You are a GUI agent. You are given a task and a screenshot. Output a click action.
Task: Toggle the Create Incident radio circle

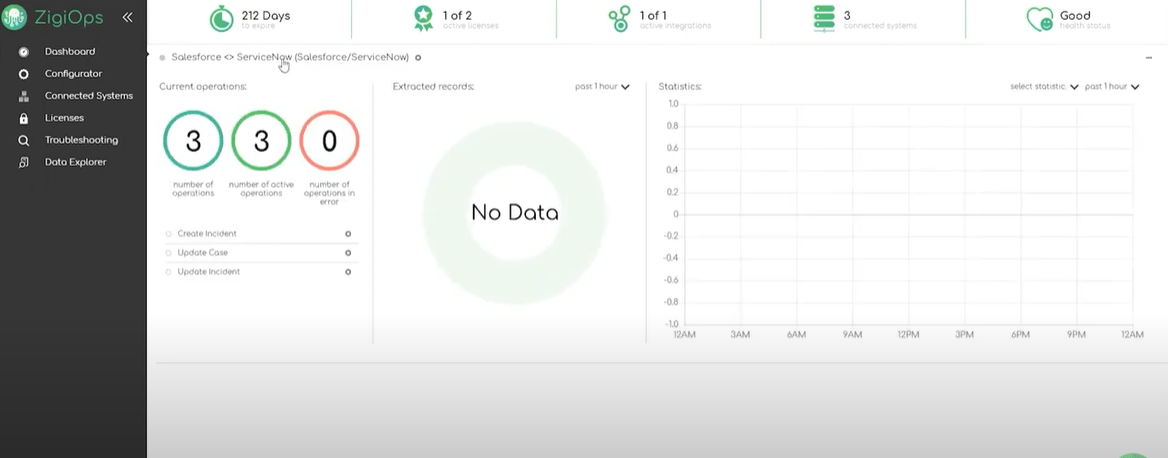click(x=169, y=234)
